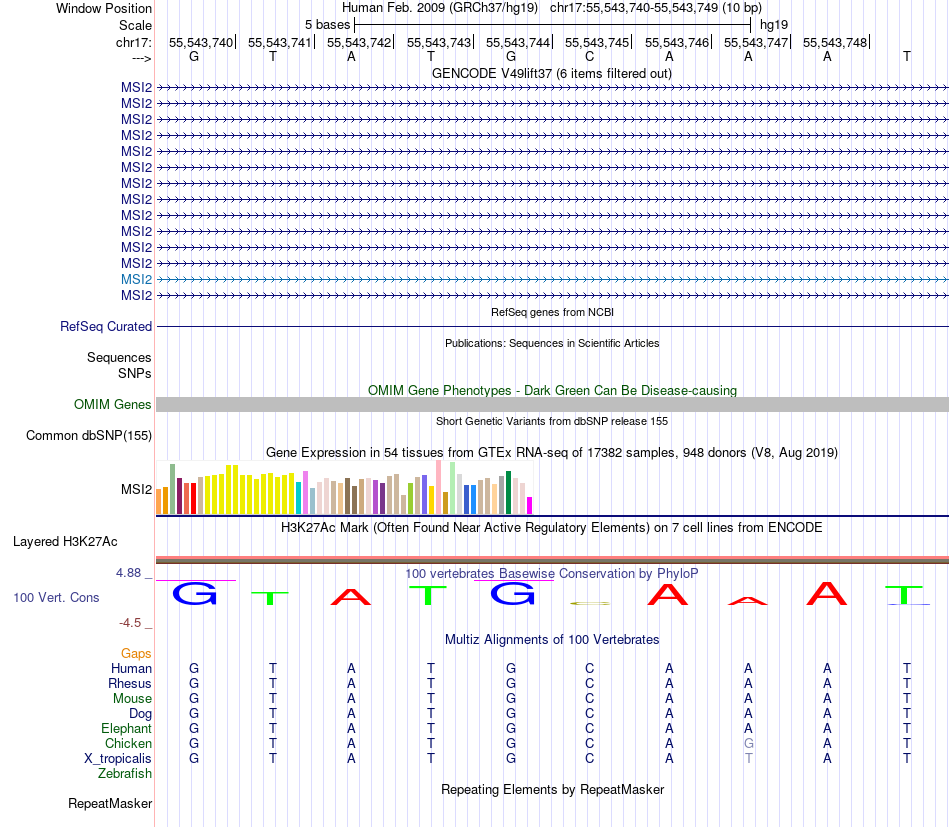Viewport: 950px width, 827px height.
Task: Open 'Publications: Sequences in Scientific Articles' title
Action: [552, 343]
